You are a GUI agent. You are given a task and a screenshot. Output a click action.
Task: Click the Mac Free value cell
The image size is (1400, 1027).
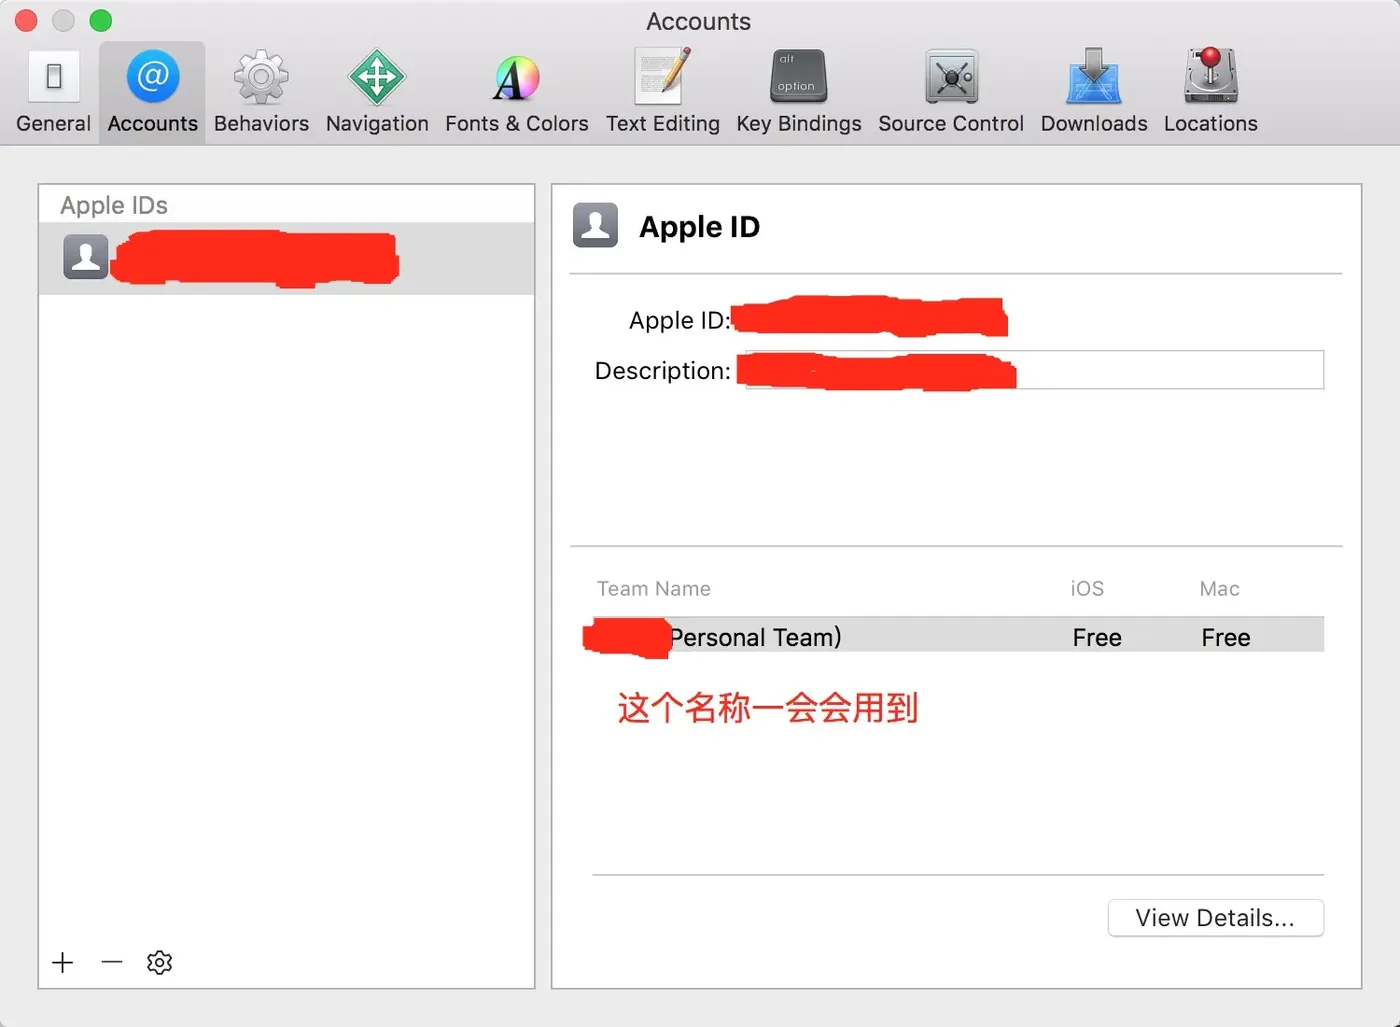point(1226,638)
